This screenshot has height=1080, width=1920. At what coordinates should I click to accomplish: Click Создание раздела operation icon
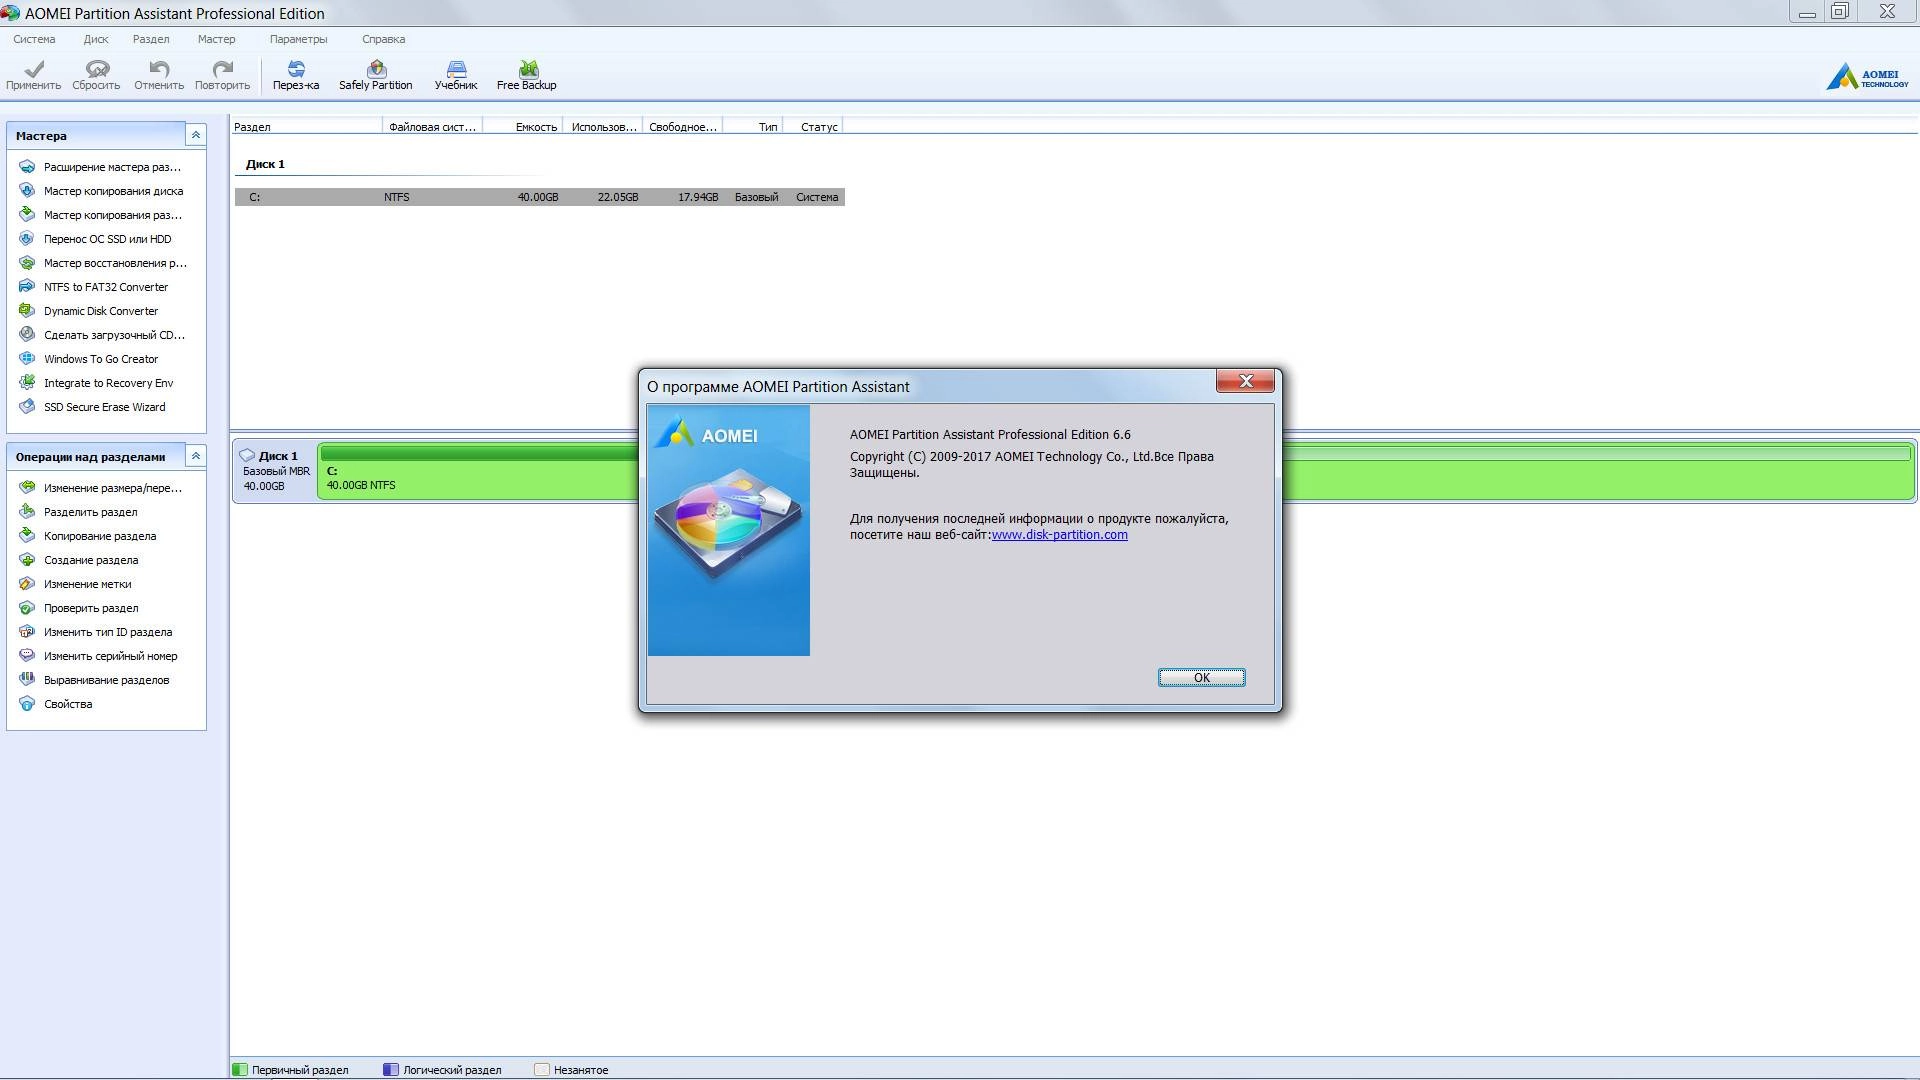coord(27,560)
